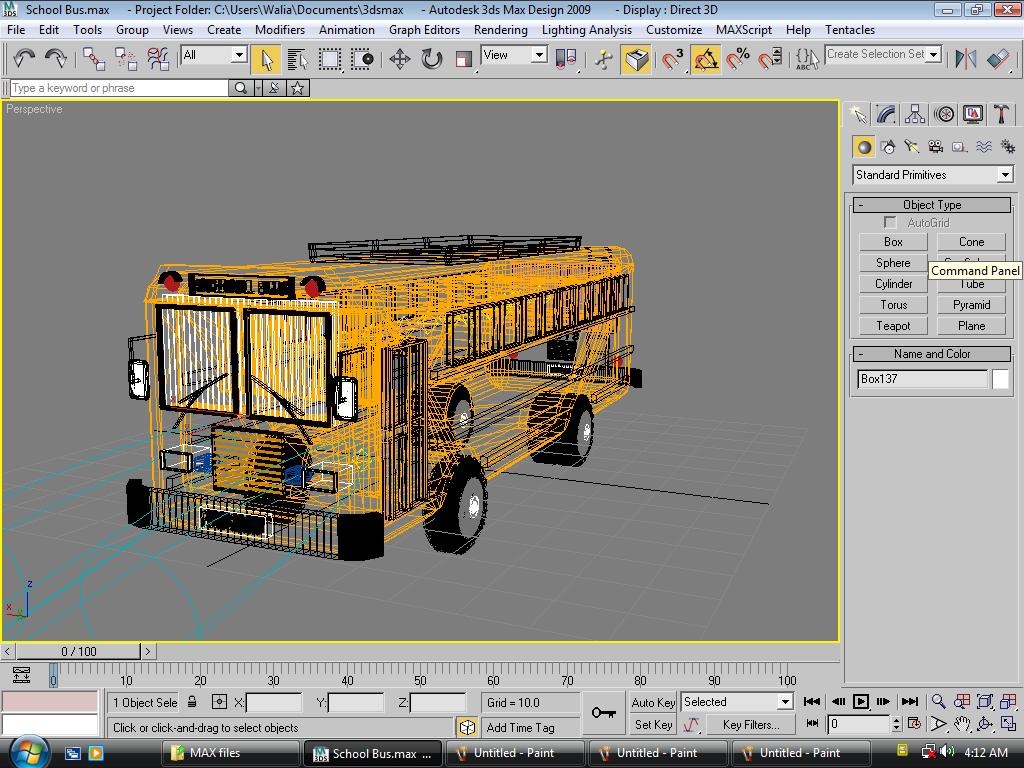Open the Shapes category in Create panel

pos(888,146)
